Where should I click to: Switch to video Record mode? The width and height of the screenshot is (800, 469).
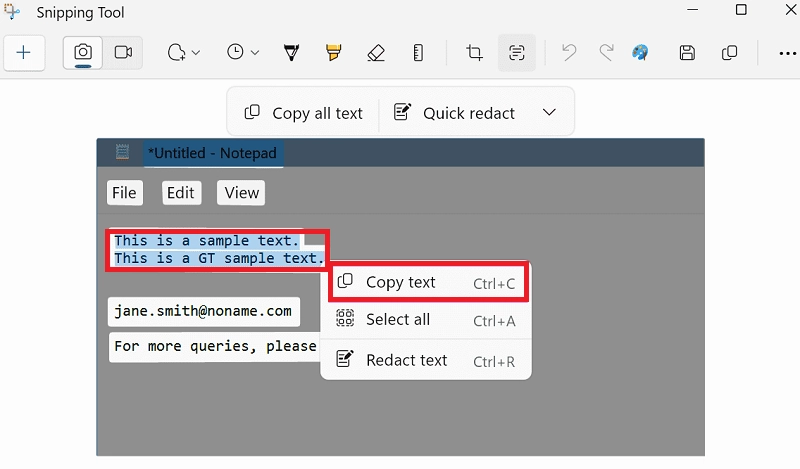pos(123,53)
